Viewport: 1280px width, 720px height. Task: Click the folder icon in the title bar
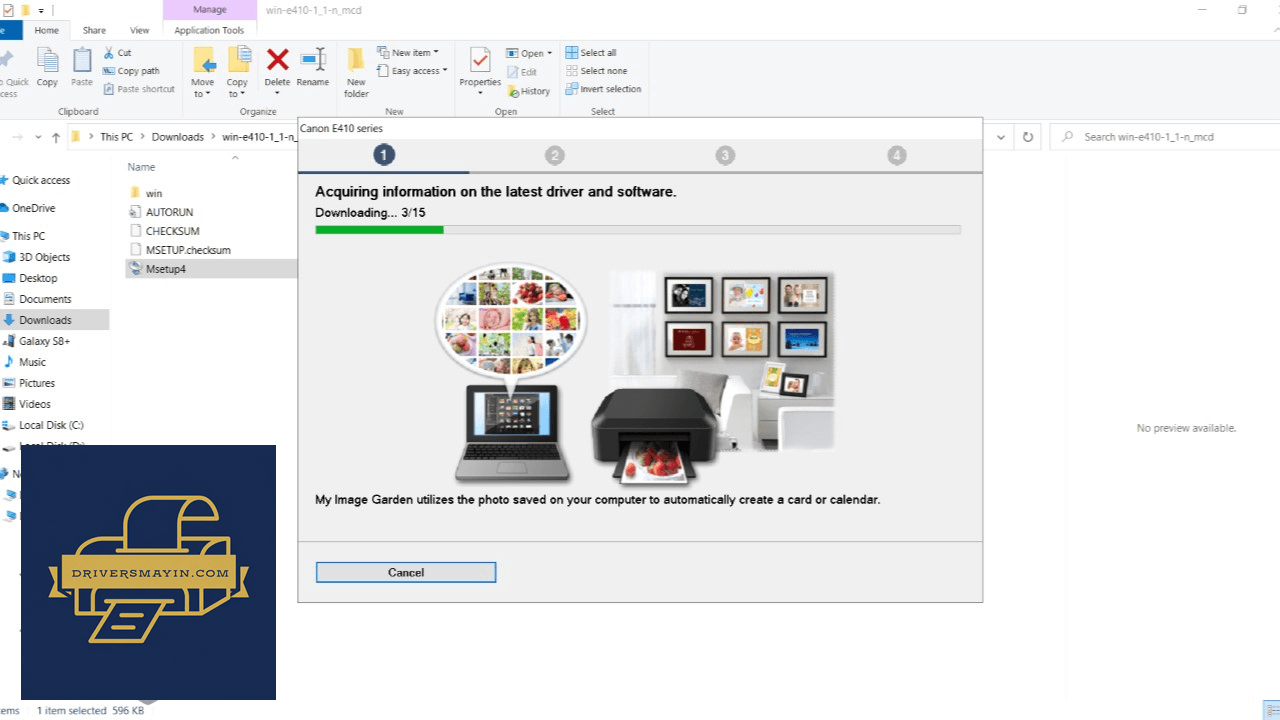coord(25,11)
